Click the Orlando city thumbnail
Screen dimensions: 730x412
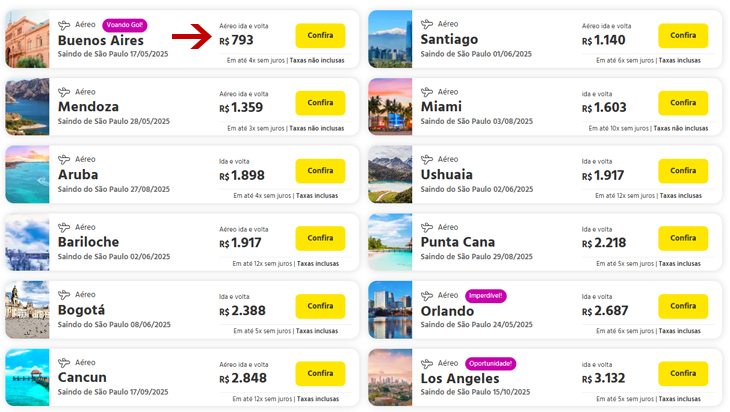390,310
